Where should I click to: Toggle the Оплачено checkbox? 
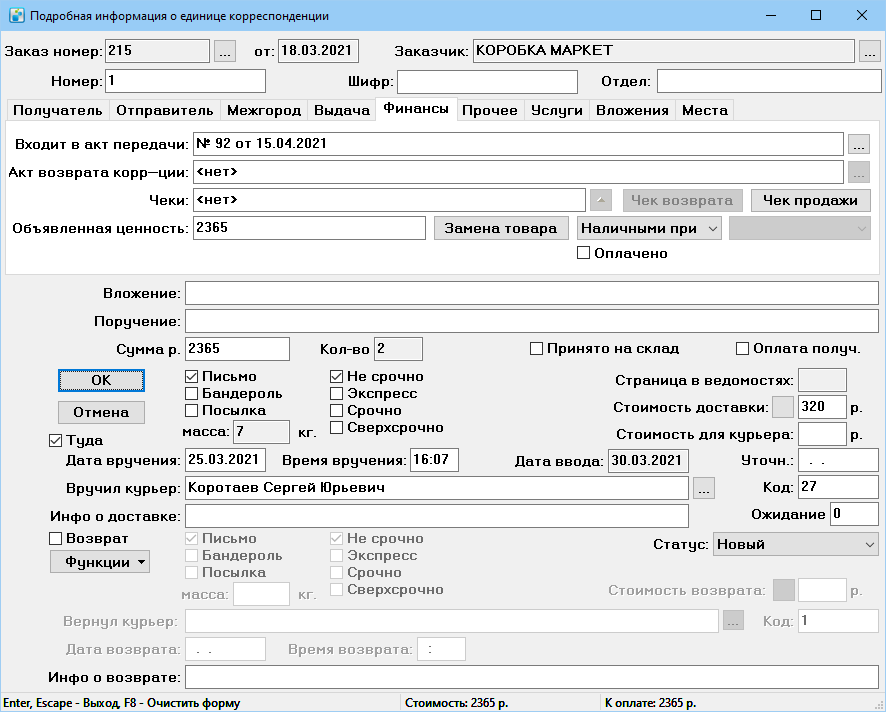(x=583, y=253)
